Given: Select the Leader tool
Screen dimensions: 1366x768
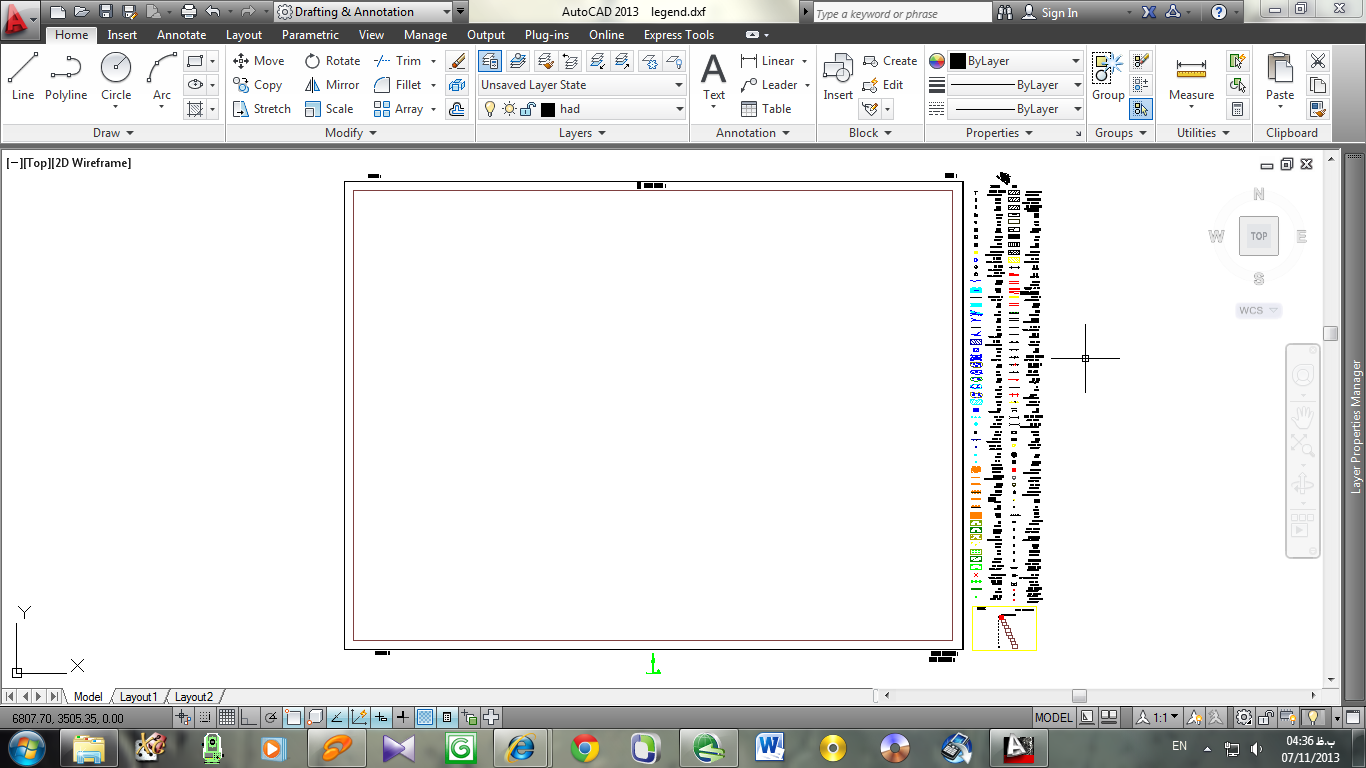Looking at the screenshot, I should [x=769, y=85].
